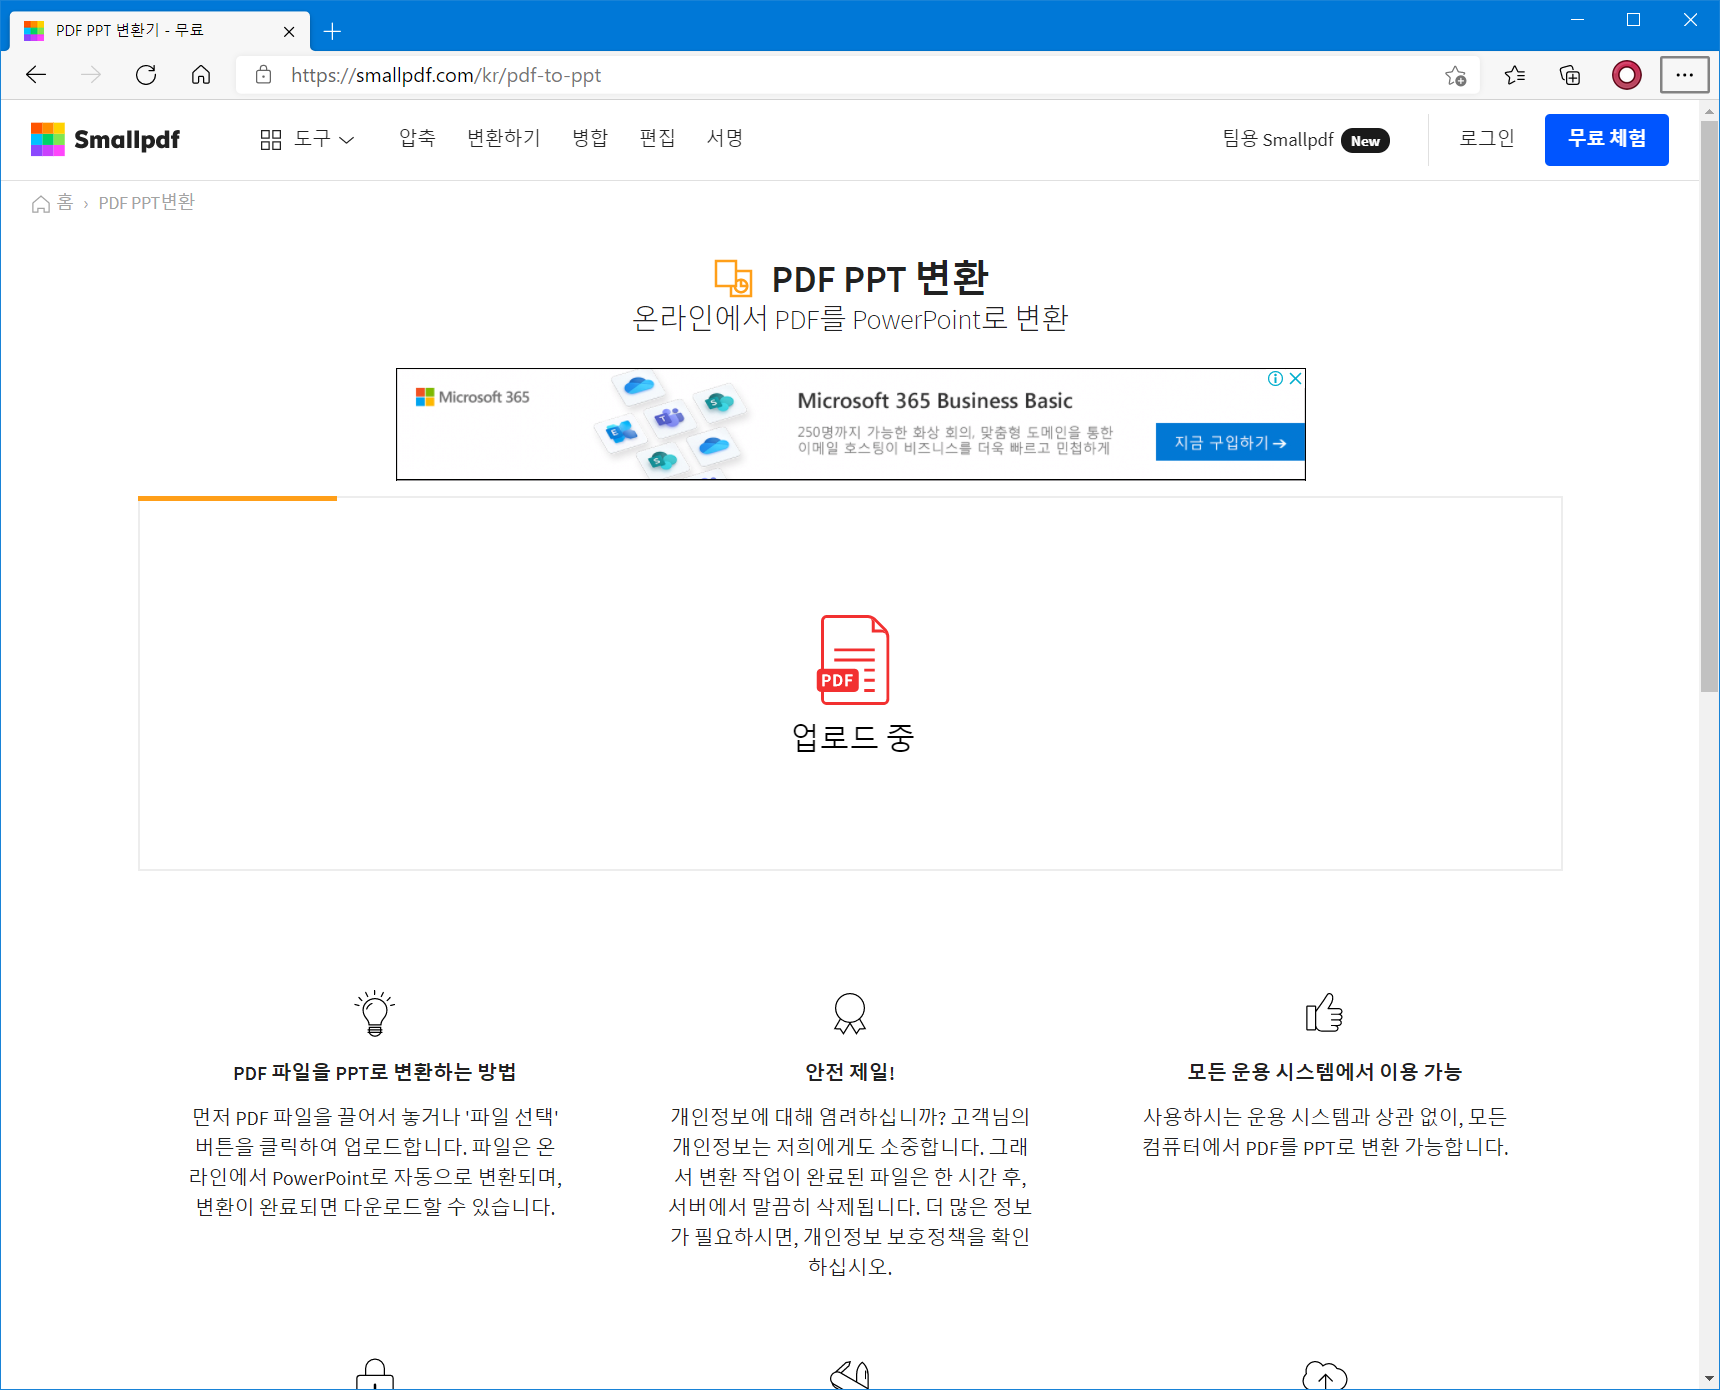Open the browser settings ellipsis menu
1720x1390 pixels.
tap(1685, 75)
